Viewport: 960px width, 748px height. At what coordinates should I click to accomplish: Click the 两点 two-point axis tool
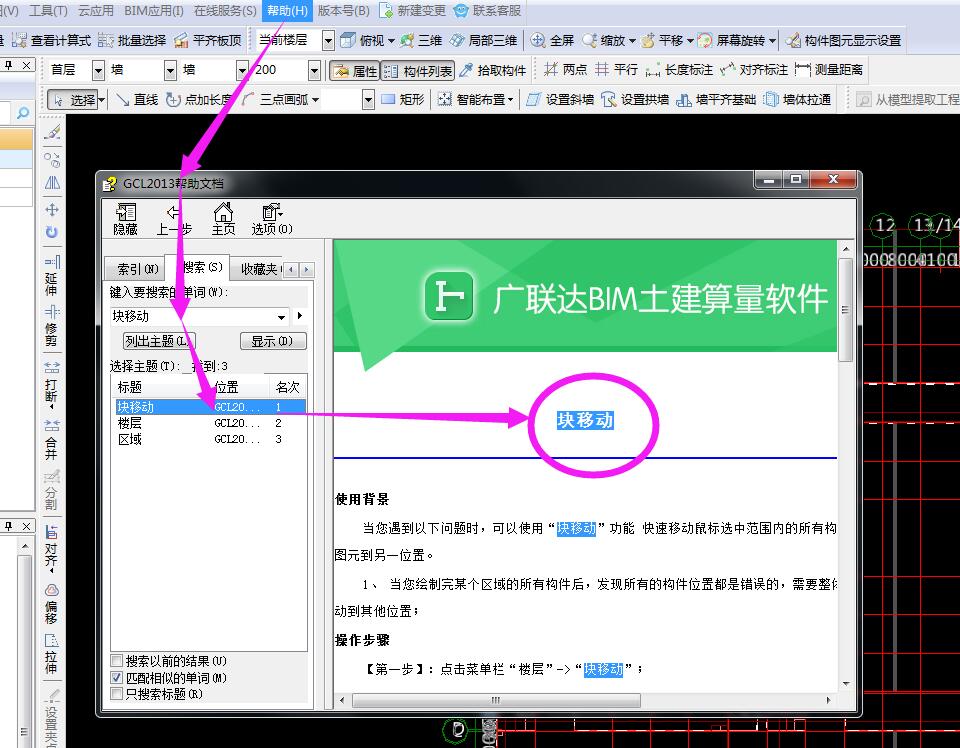coord(565,70)
